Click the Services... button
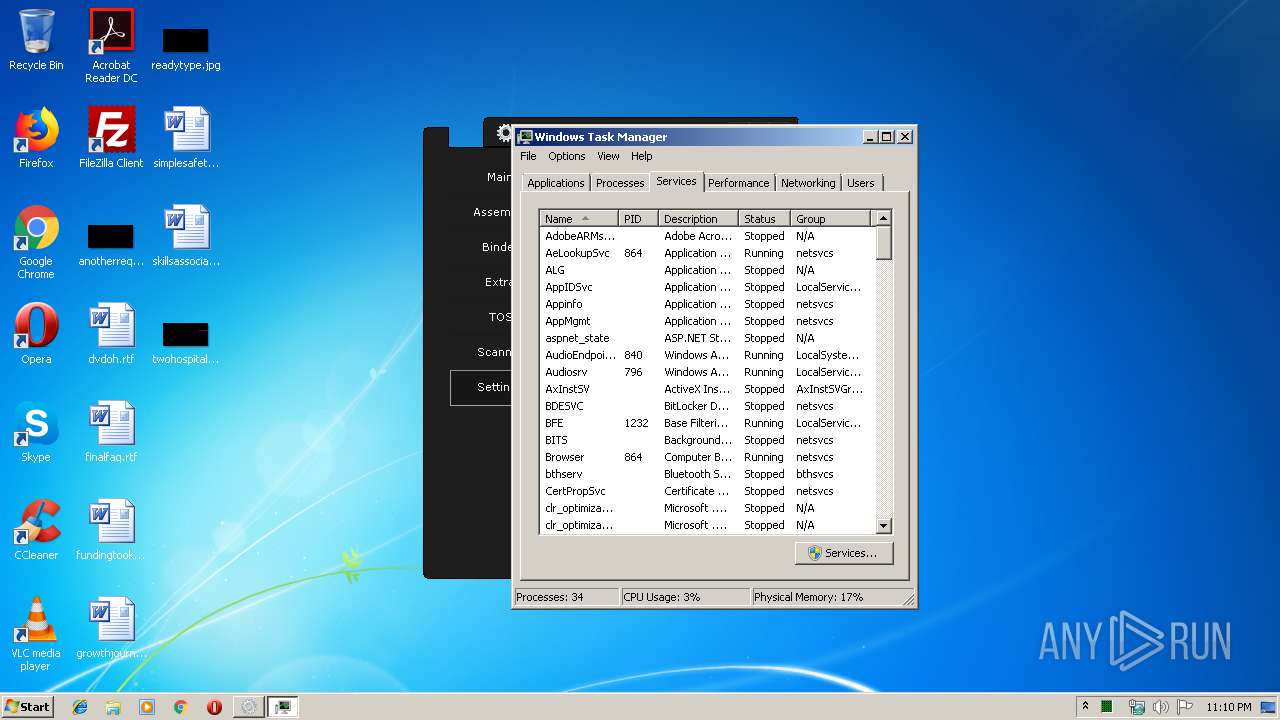The height and width of the screenshot is (720, 1280). click(844, 553)
